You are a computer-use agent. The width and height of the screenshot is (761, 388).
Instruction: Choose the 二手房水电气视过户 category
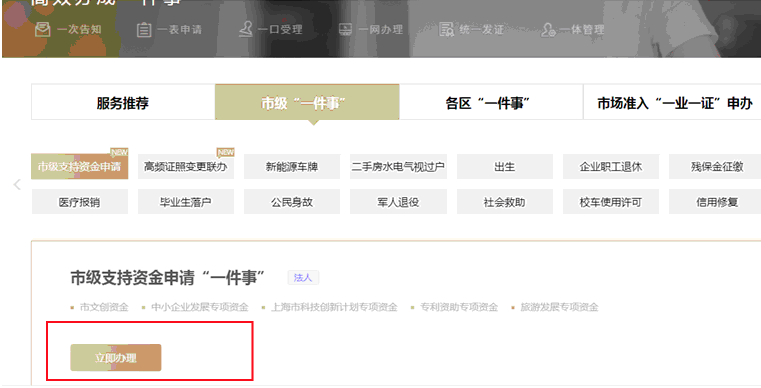pos(398,167)
